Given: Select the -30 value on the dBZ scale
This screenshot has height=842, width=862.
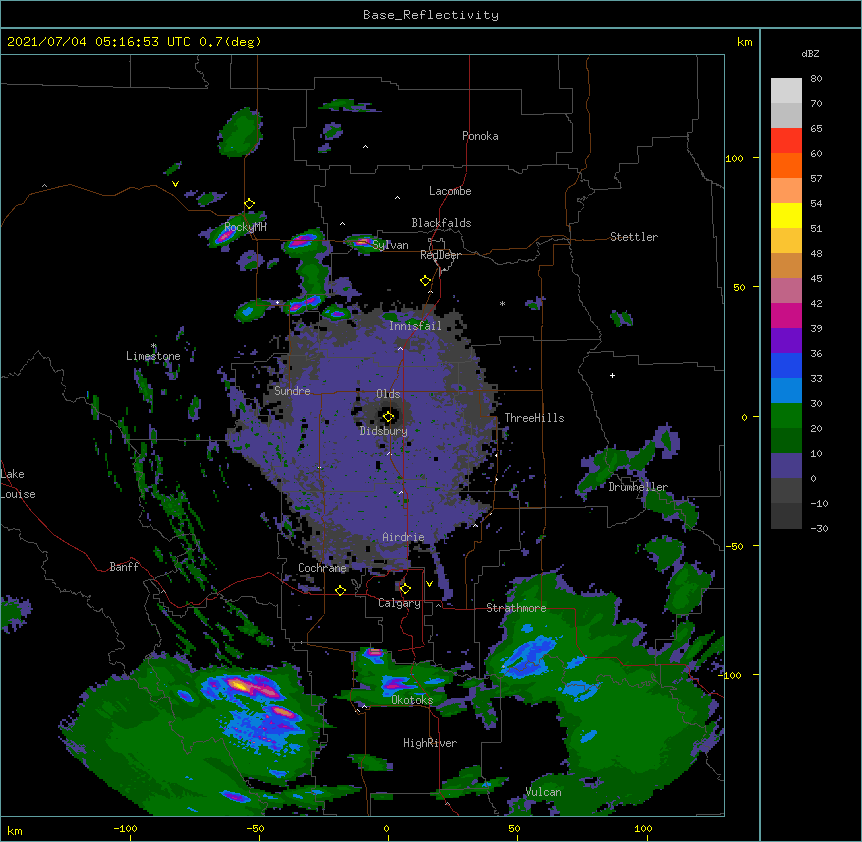Looking at the screenshot, I should (819, 528).
